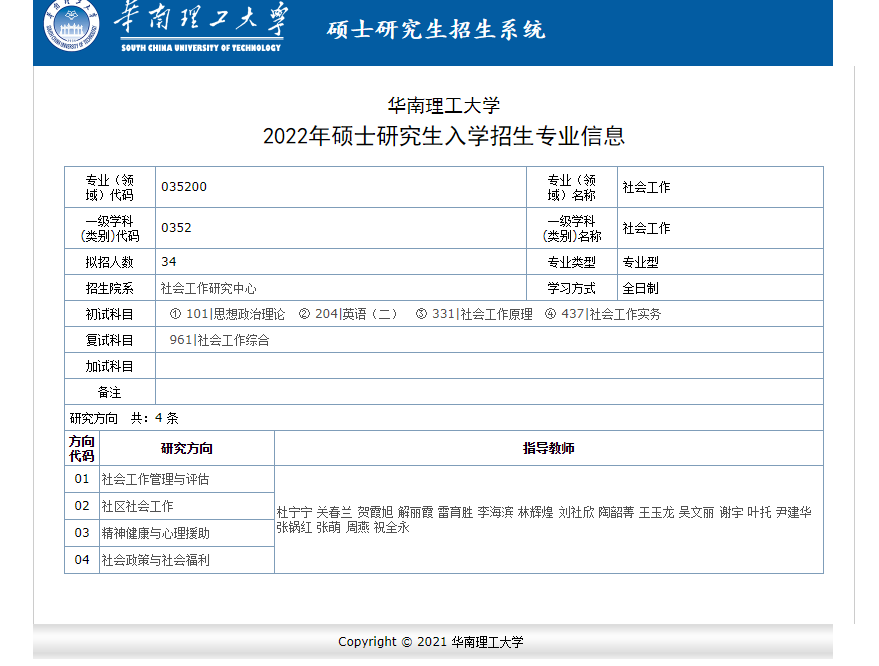Select retest subject 961|社会工作综合
Viewport: 879px width, 666px height.
219,340
